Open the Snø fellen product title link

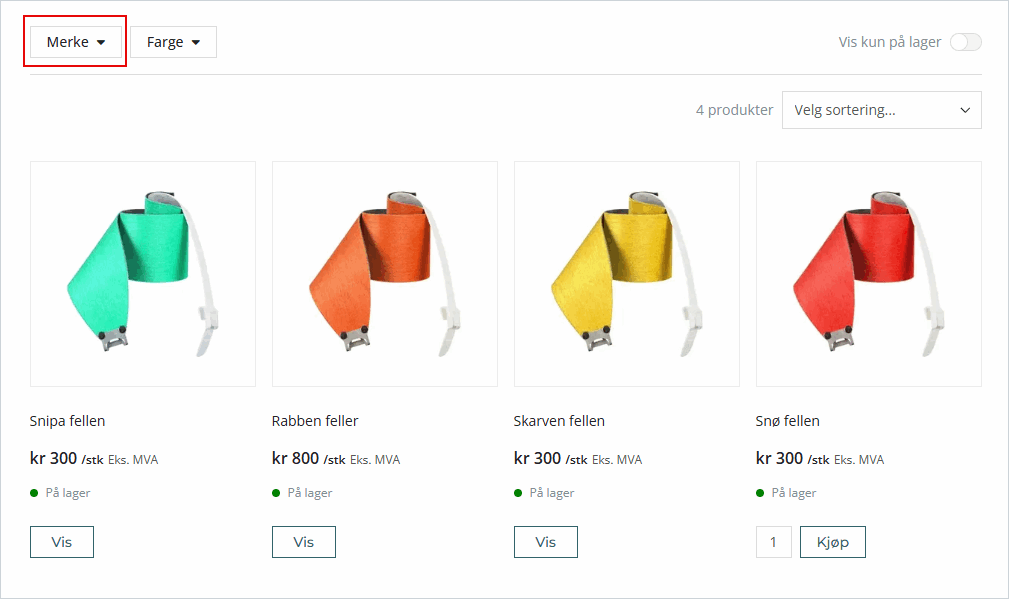tap(788, 421)
